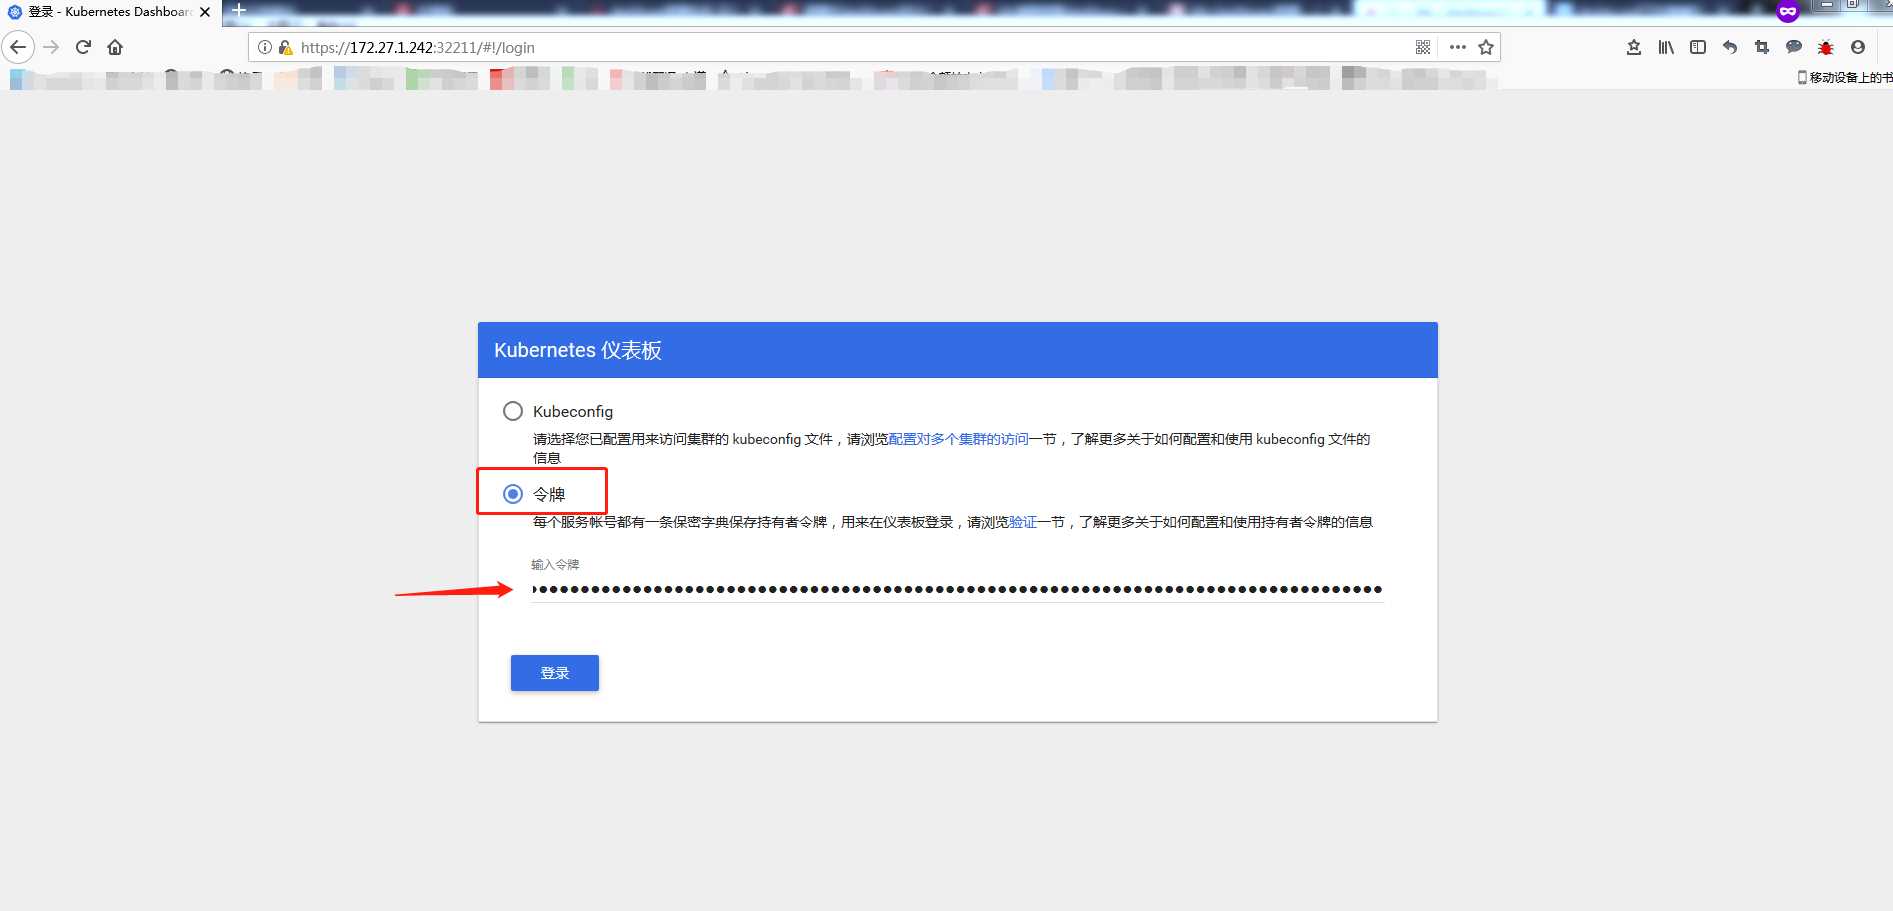Go back with the browser back arrow
Screen dimensions: 1893x911
pyautogui.click(x=18, y=47)
